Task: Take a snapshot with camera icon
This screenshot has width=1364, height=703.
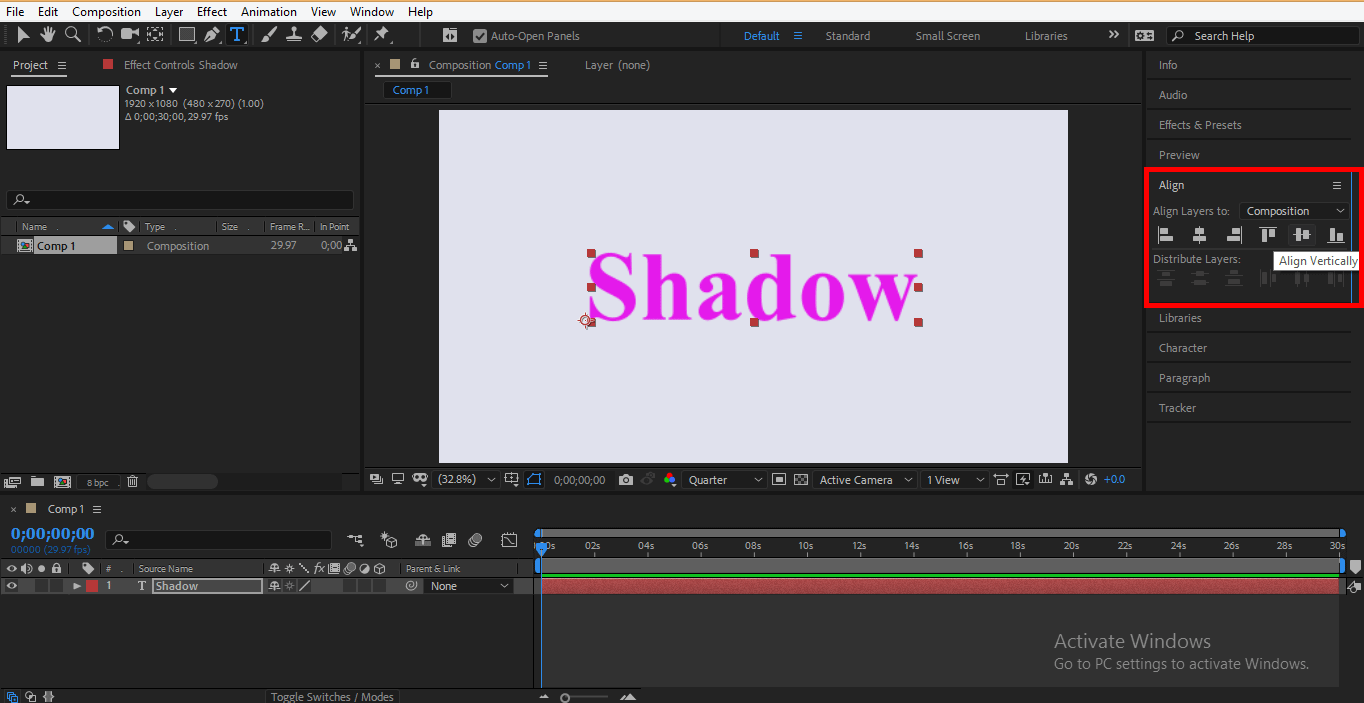Action: click(626, 480)
